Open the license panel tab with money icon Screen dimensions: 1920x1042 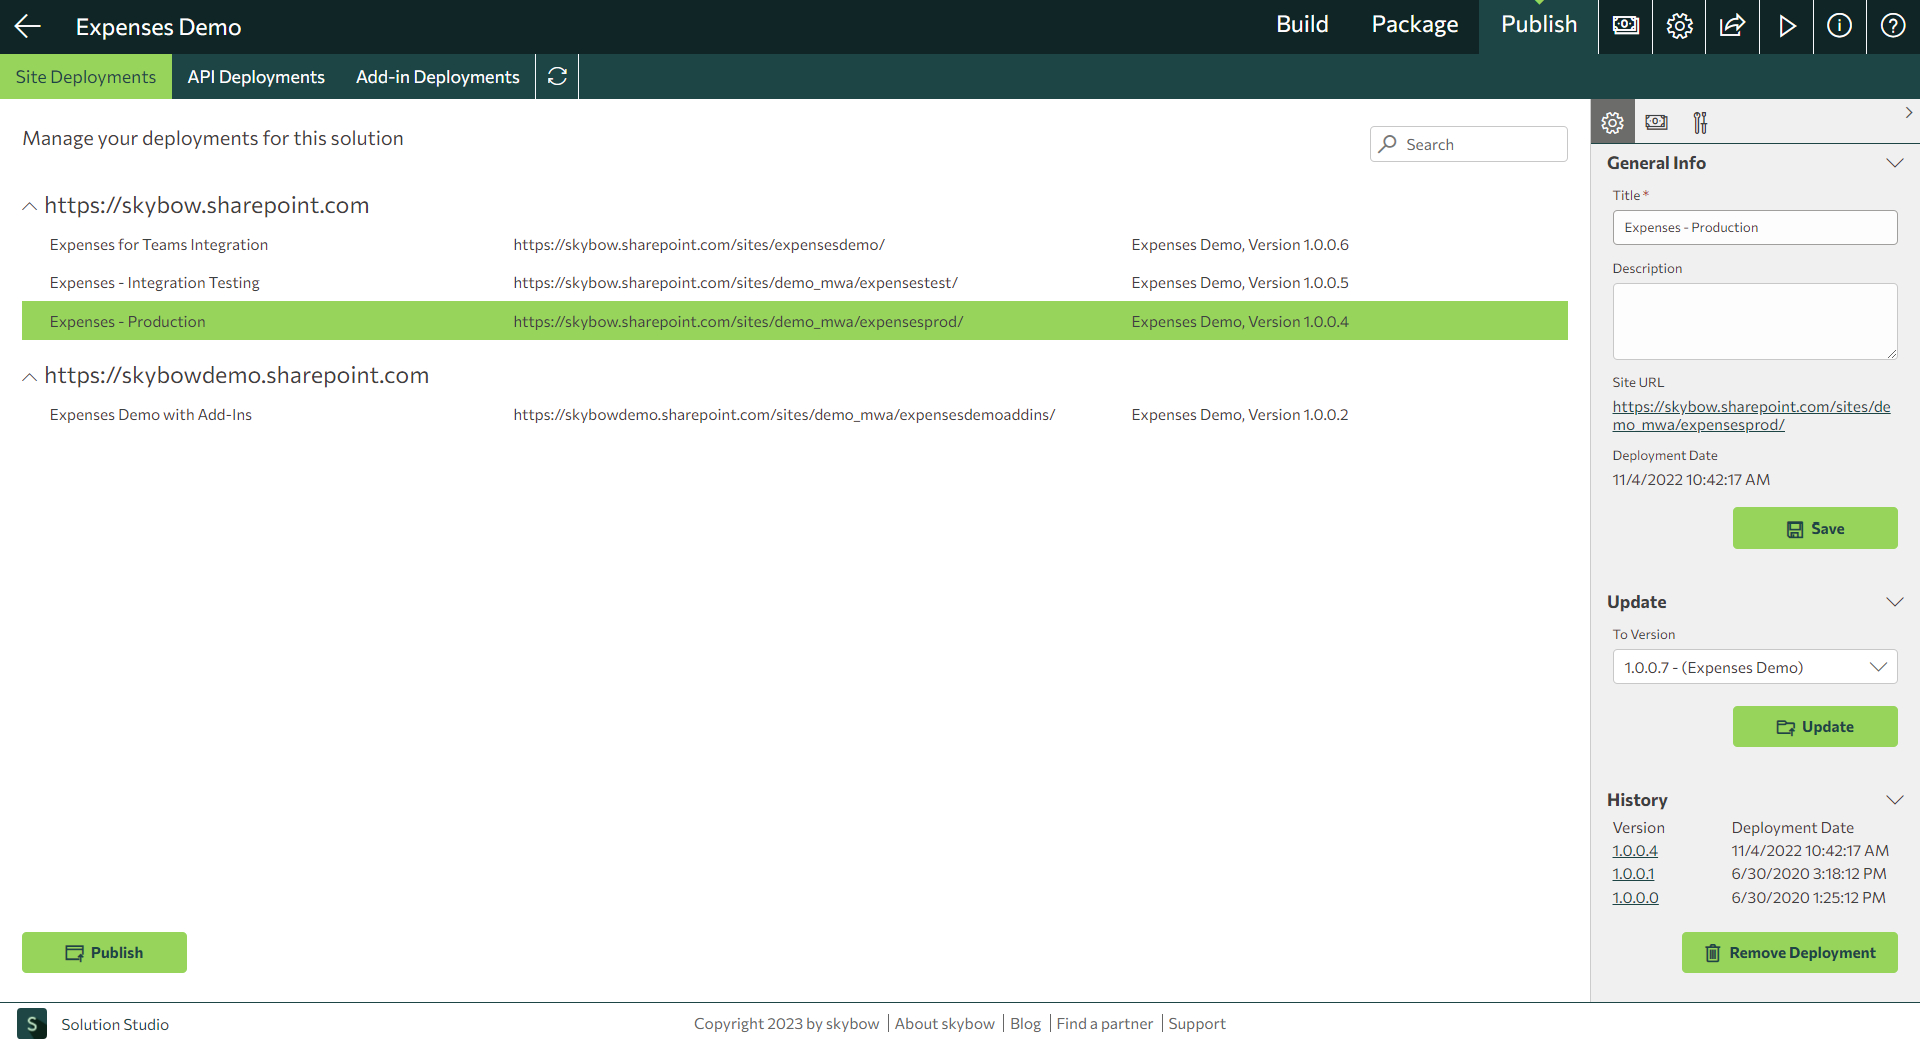click(1656, 122)
